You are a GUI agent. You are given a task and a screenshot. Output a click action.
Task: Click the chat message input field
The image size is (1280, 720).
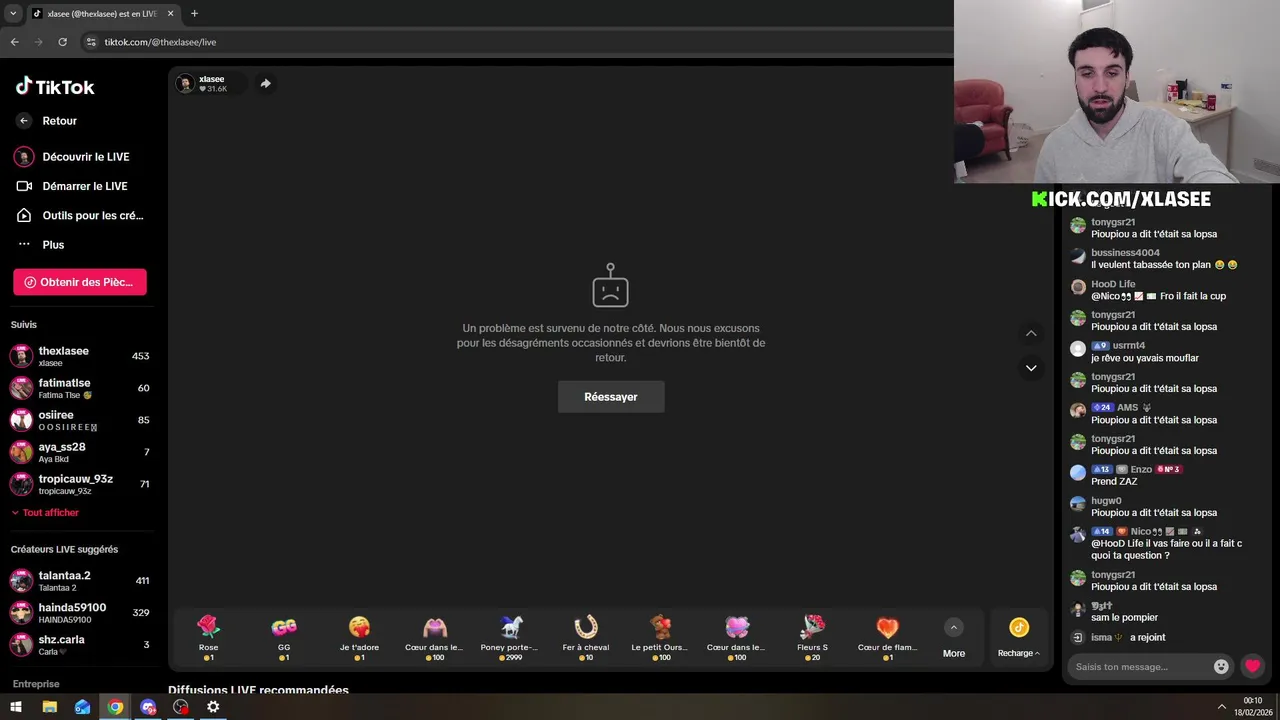(1140, 667)
